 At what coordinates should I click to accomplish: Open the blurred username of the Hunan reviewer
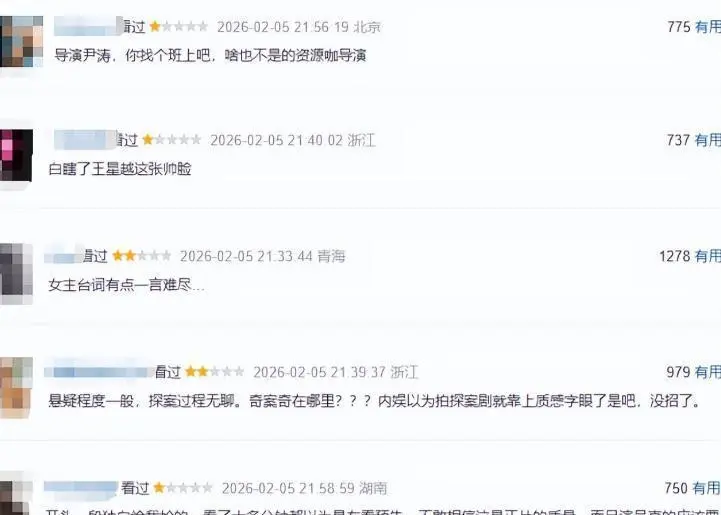(x=81, y=487)
